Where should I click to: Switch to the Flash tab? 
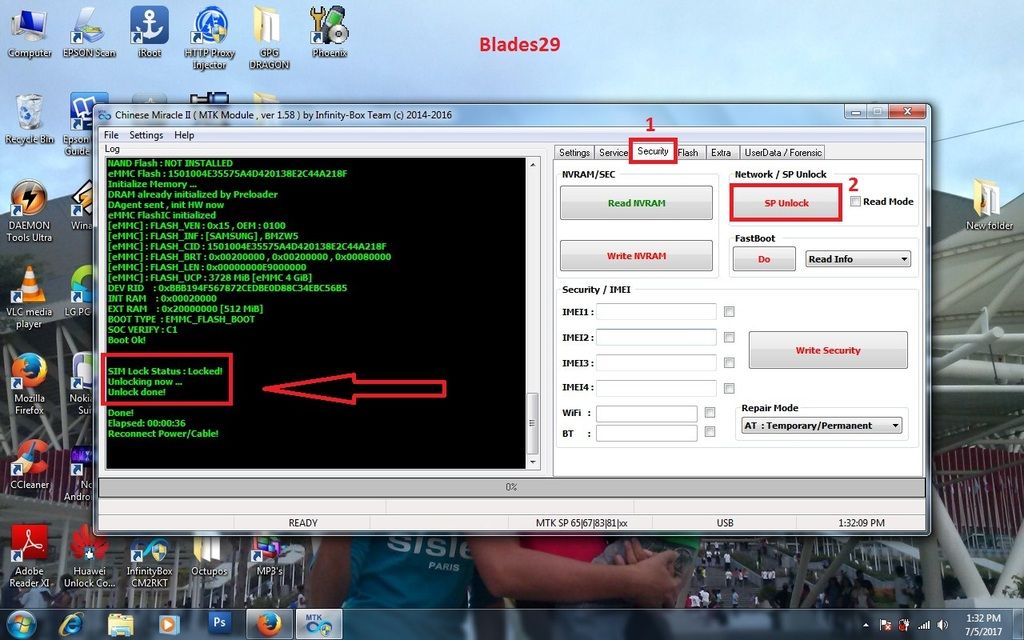tap(688, 153)
